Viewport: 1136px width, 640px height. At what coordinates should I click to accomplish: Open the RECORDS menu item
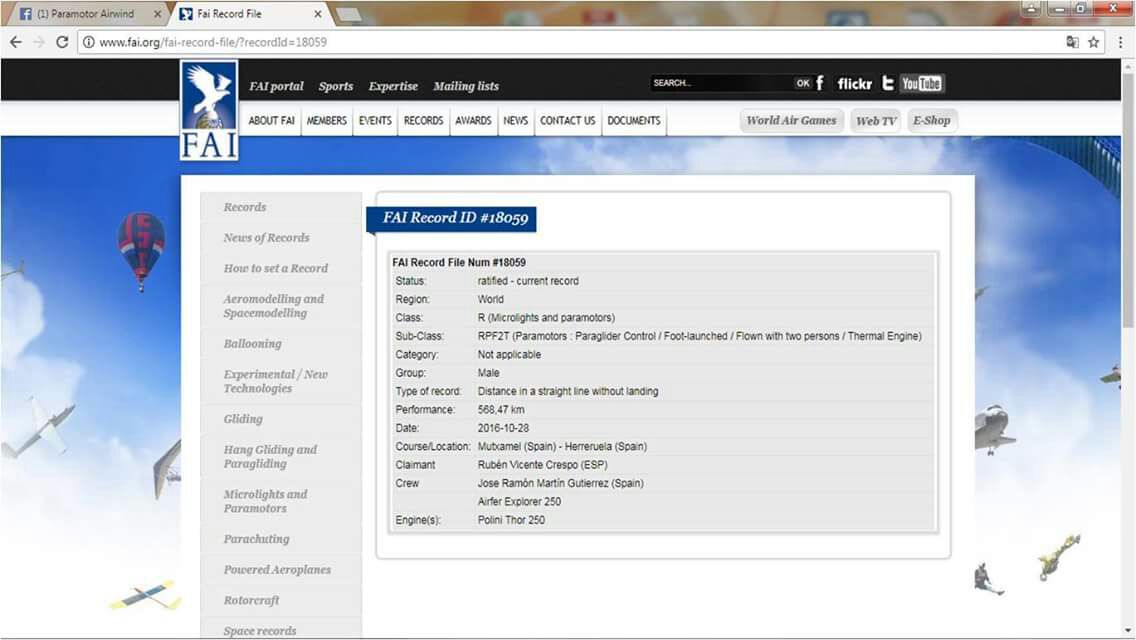[x=423, y=121]
